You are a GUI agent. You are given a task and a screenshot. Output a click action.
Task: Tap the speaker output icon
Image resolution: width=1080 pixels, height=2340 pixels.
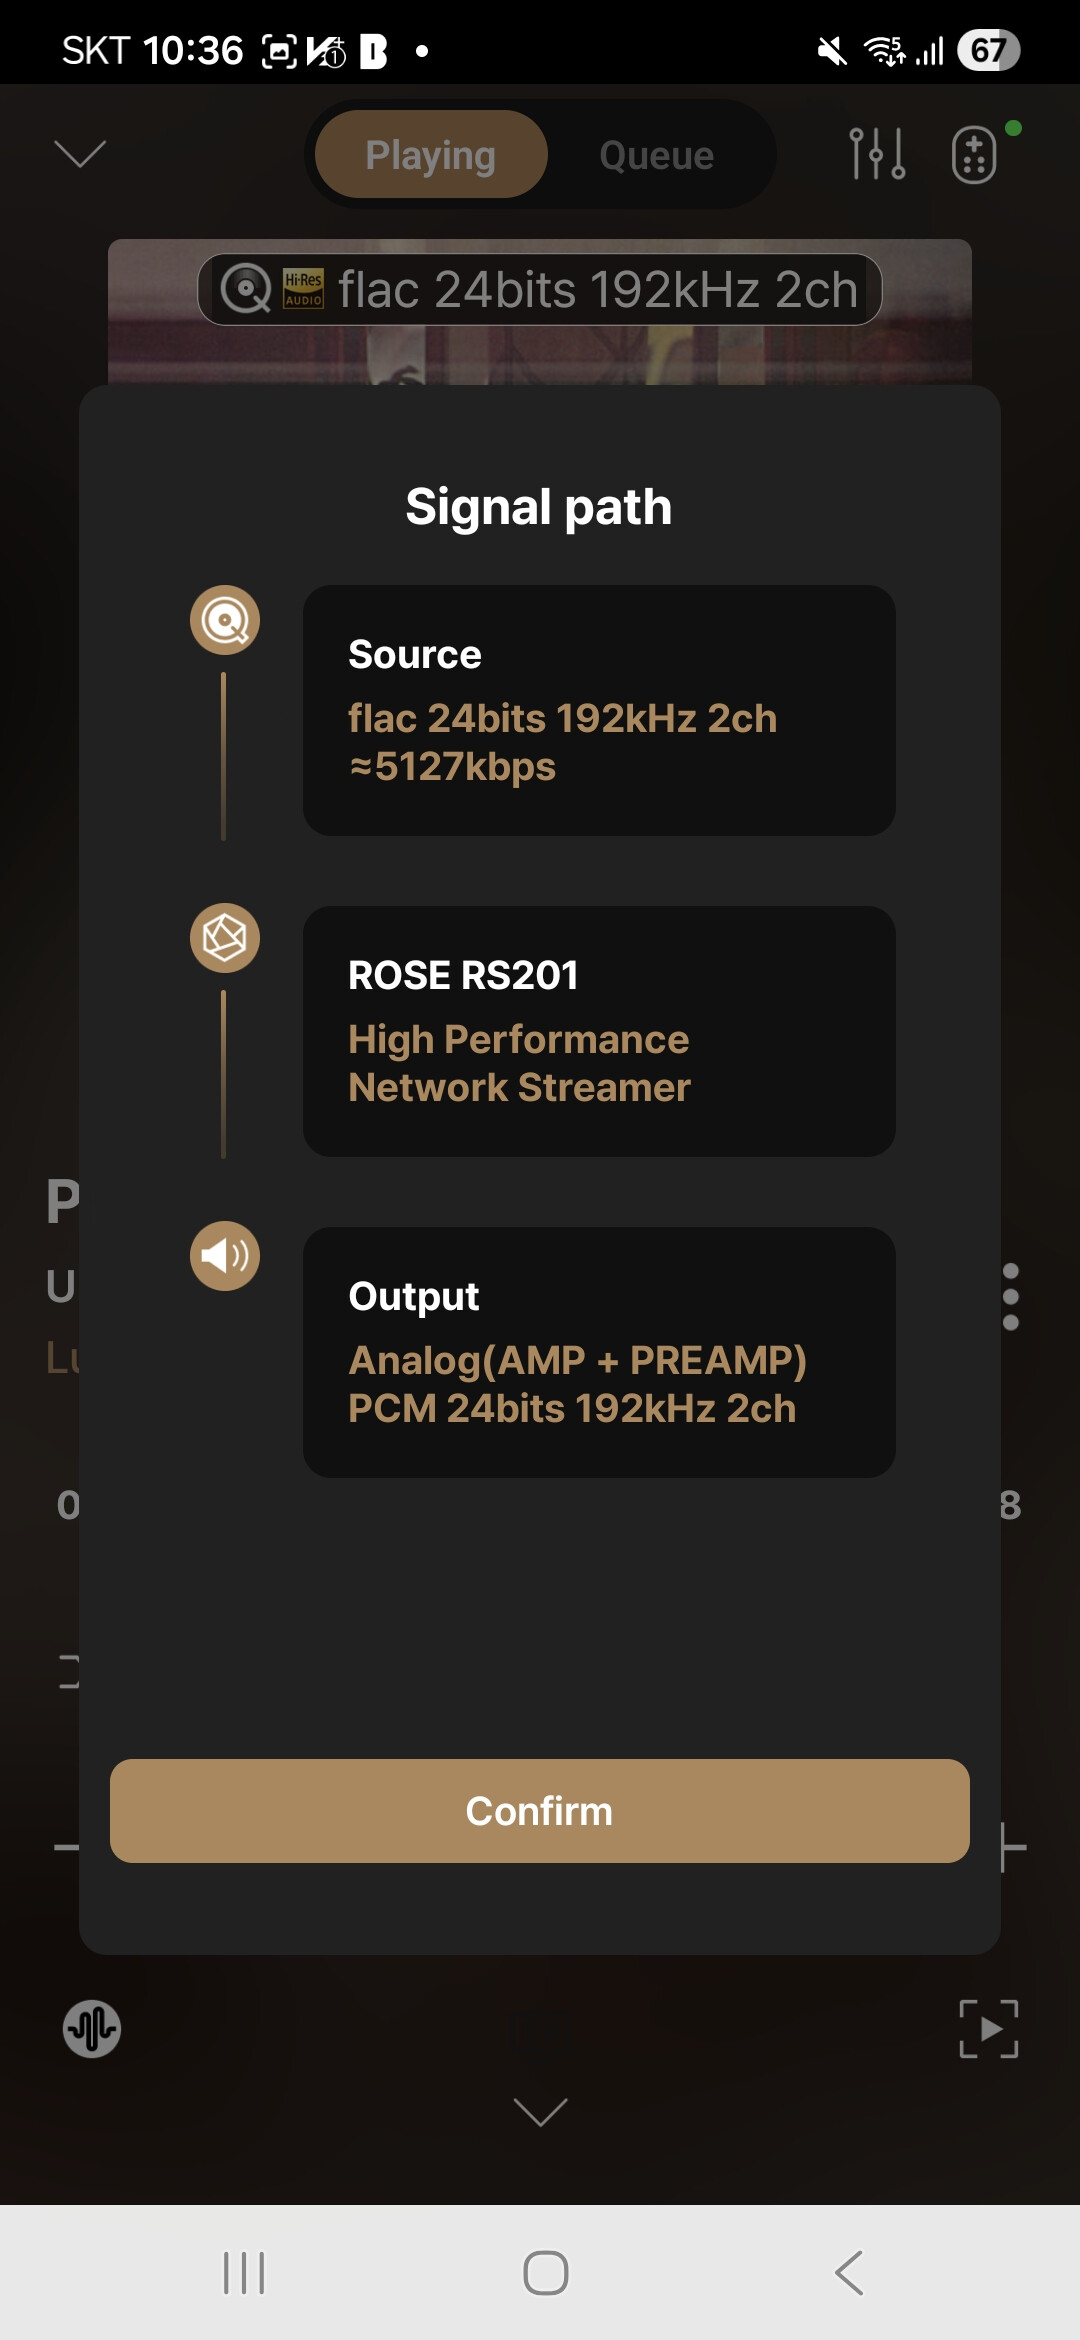[x=225, y=1256]
